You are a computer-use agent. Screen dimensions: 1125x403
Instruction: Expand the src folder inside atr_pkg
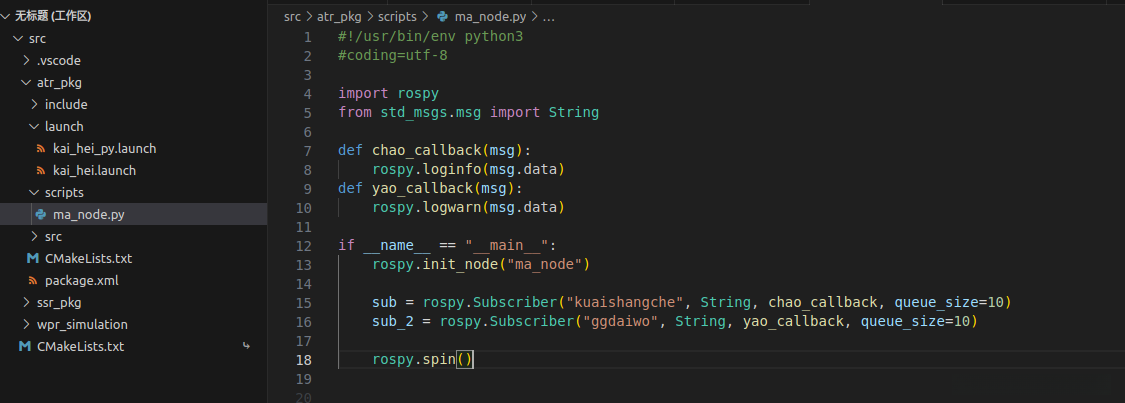click(33, 236)
